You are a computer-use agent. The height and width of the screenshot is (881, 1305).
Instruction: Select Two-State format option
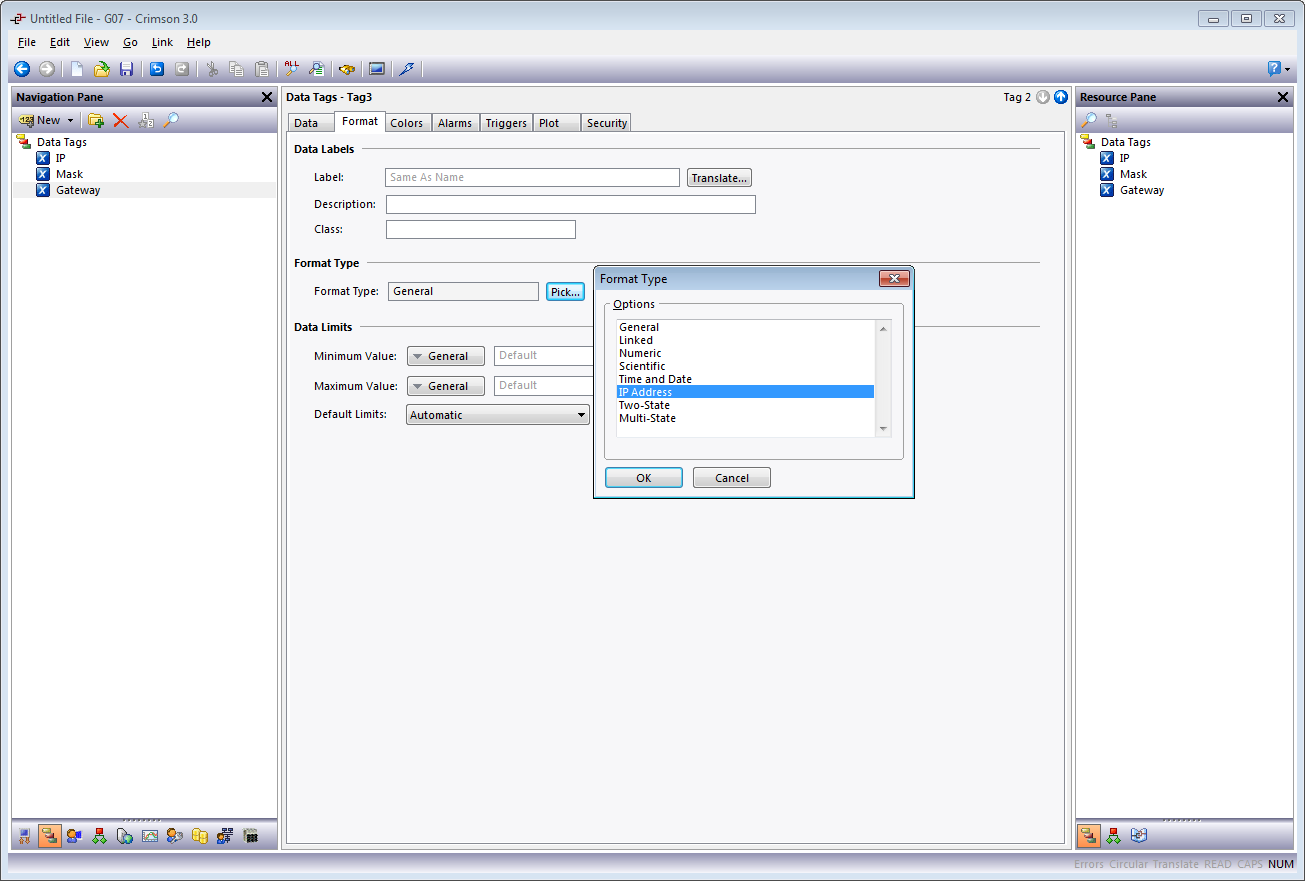click(745, 405)
